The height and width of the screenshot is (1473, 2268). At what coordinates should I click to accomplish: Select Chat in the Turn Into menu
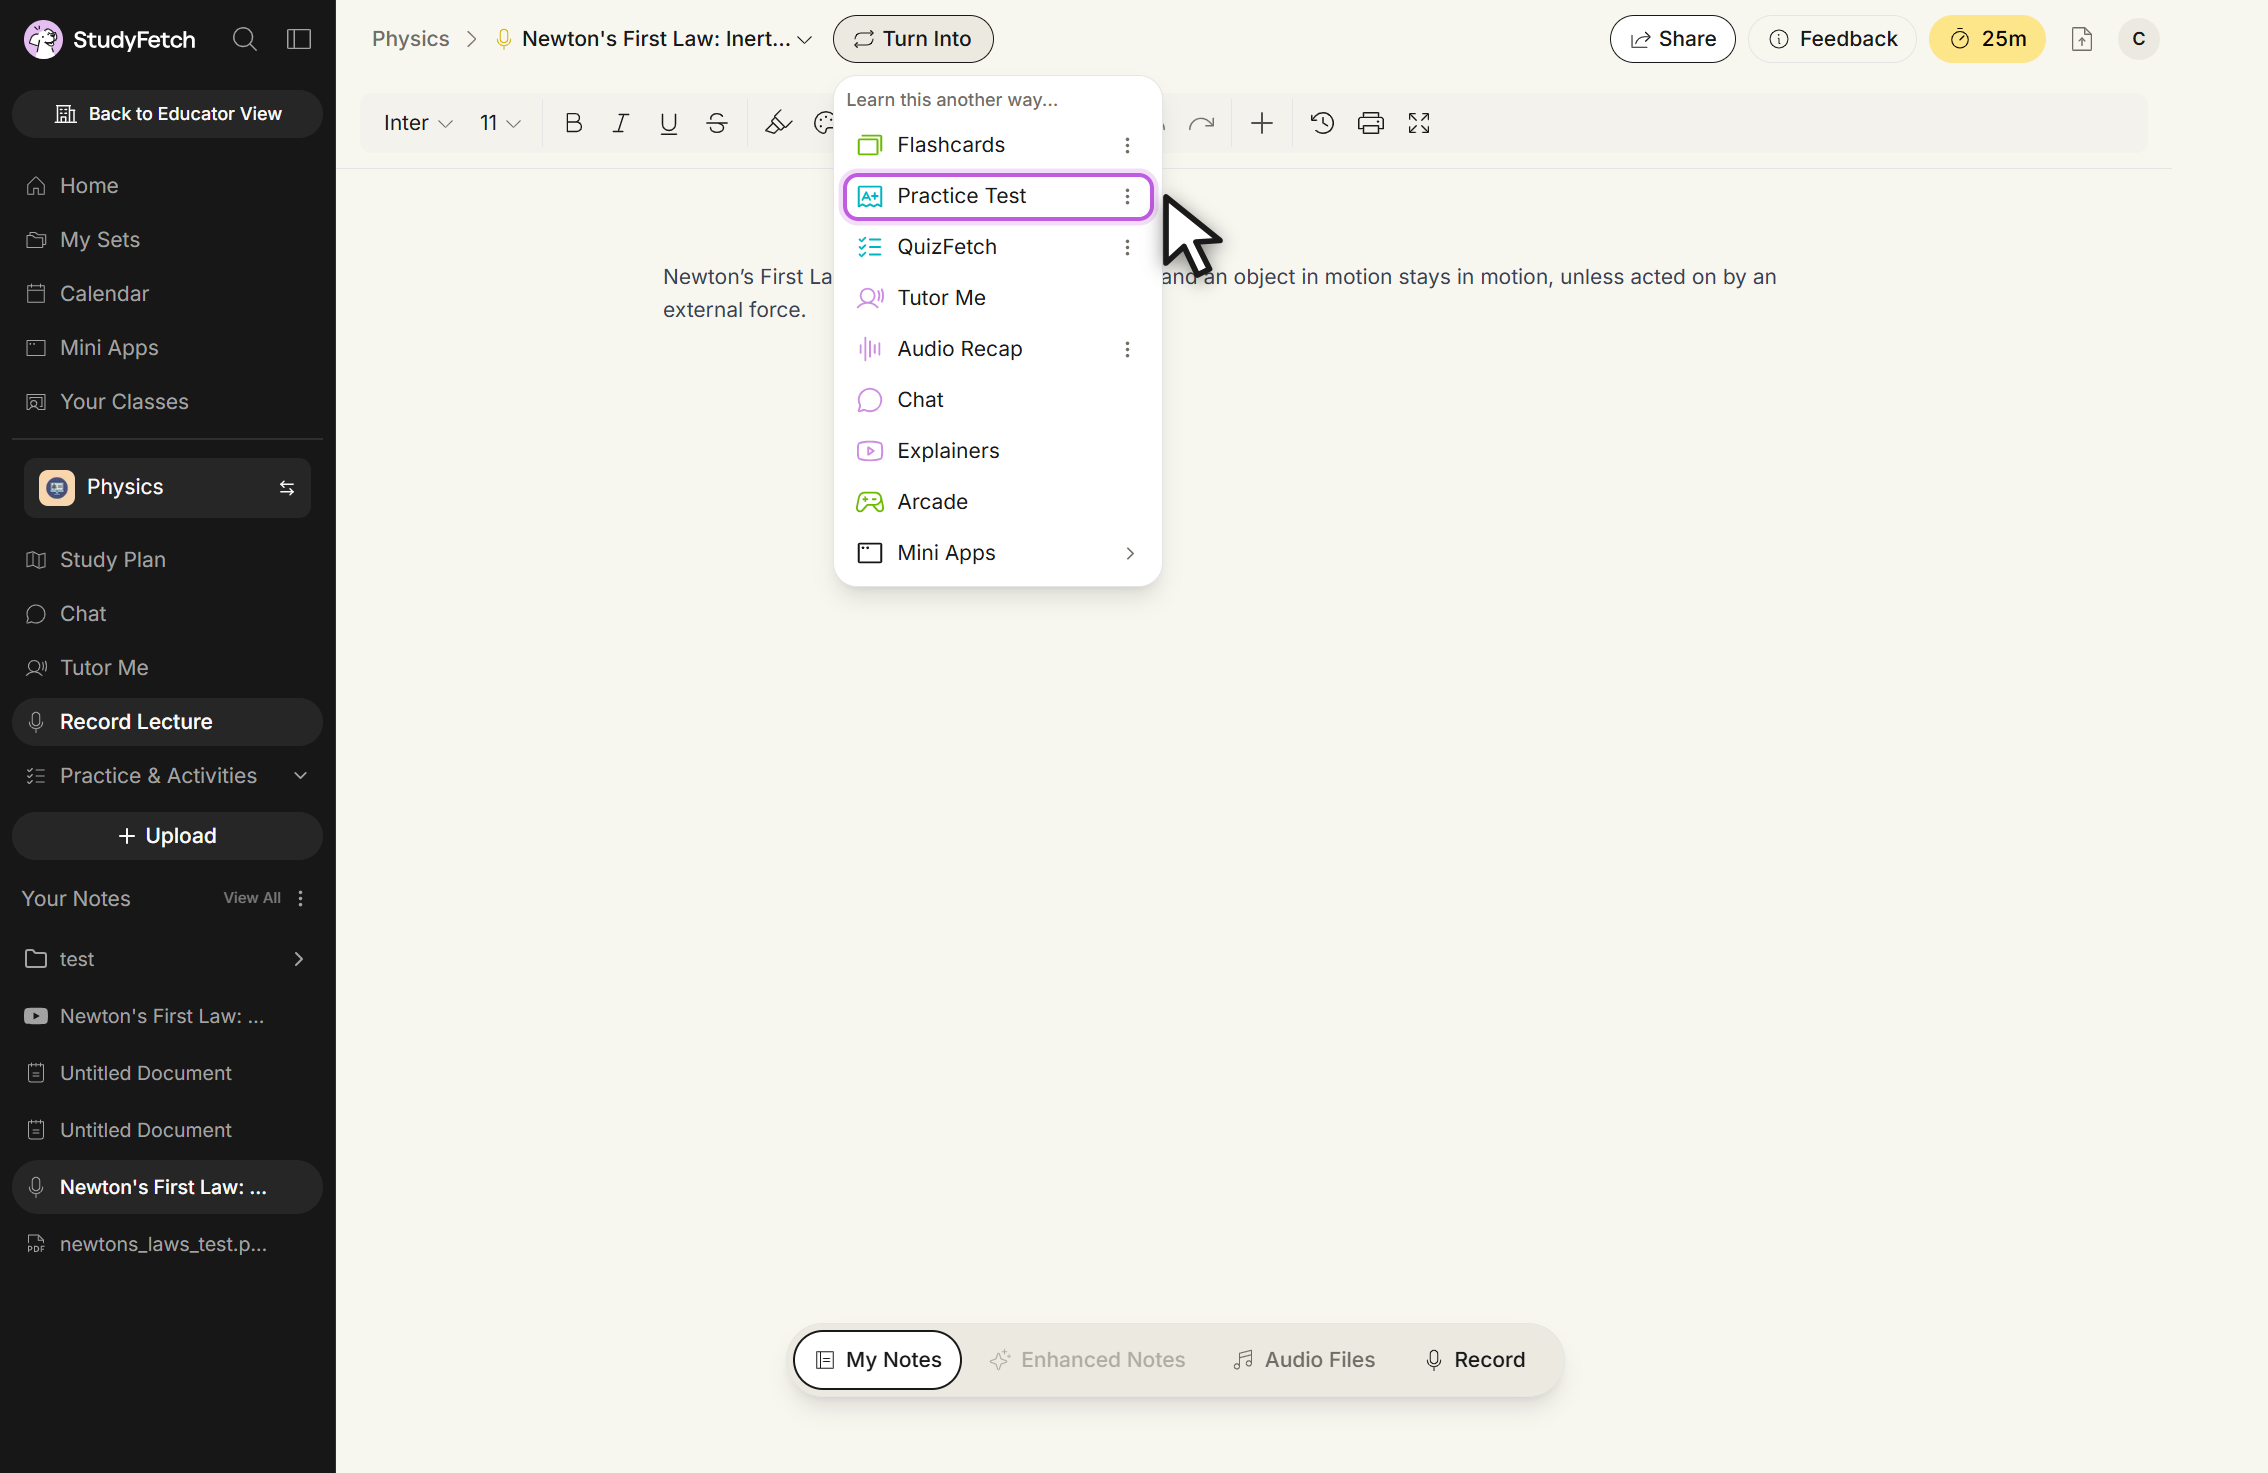click(x=998, y=400)
